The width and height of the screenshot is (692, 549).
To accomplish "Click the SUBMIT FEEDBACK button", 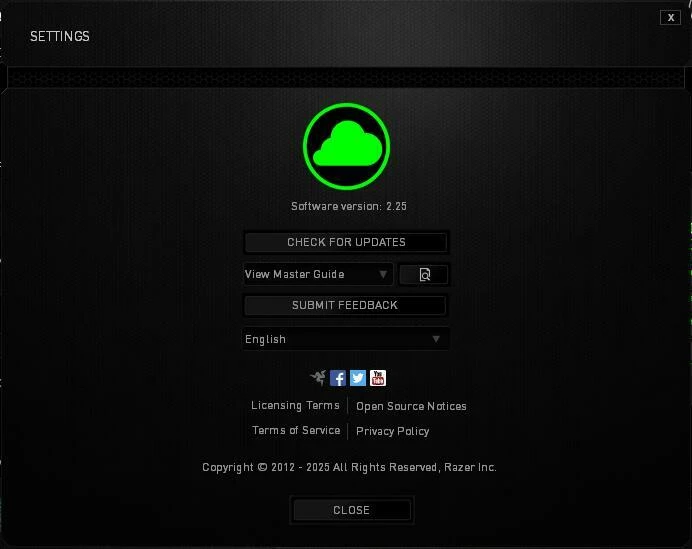I will click(x=345, y=305).
